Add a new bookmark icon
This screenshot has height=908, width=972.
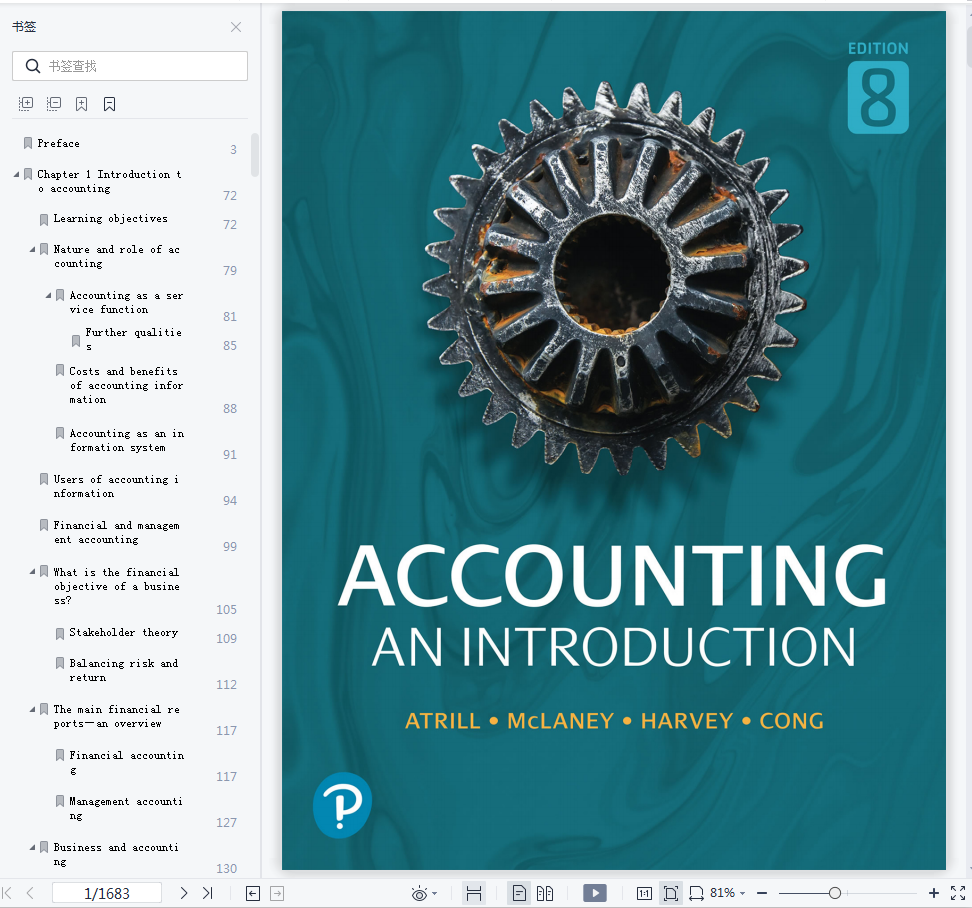pos(81,104)
